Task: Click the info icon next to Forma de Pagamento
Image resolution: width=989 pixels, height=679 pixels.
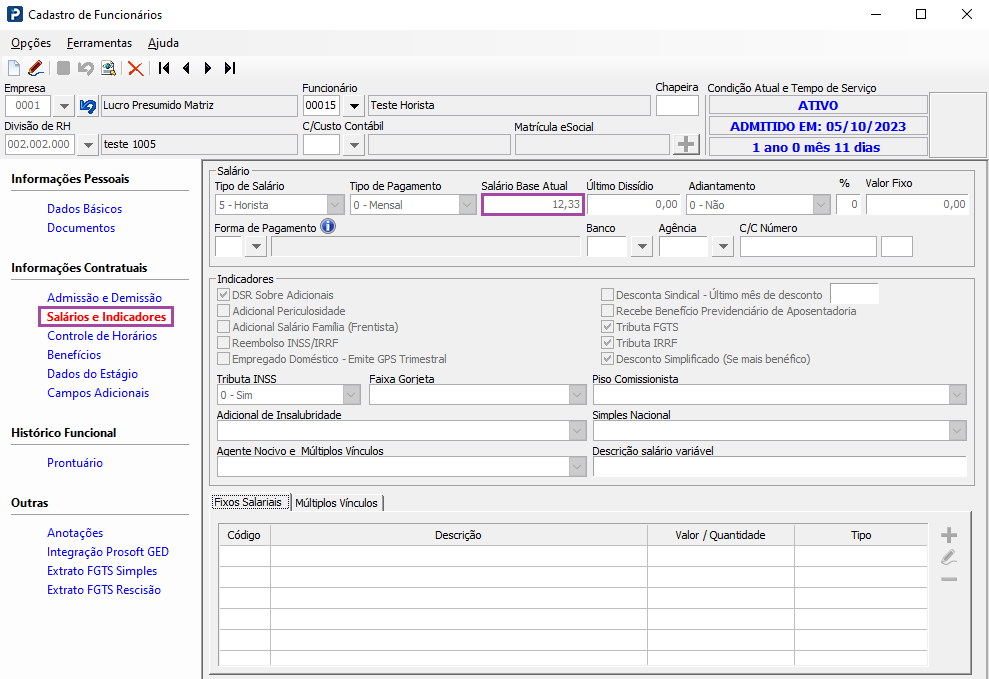Action: tap(327, 227)
